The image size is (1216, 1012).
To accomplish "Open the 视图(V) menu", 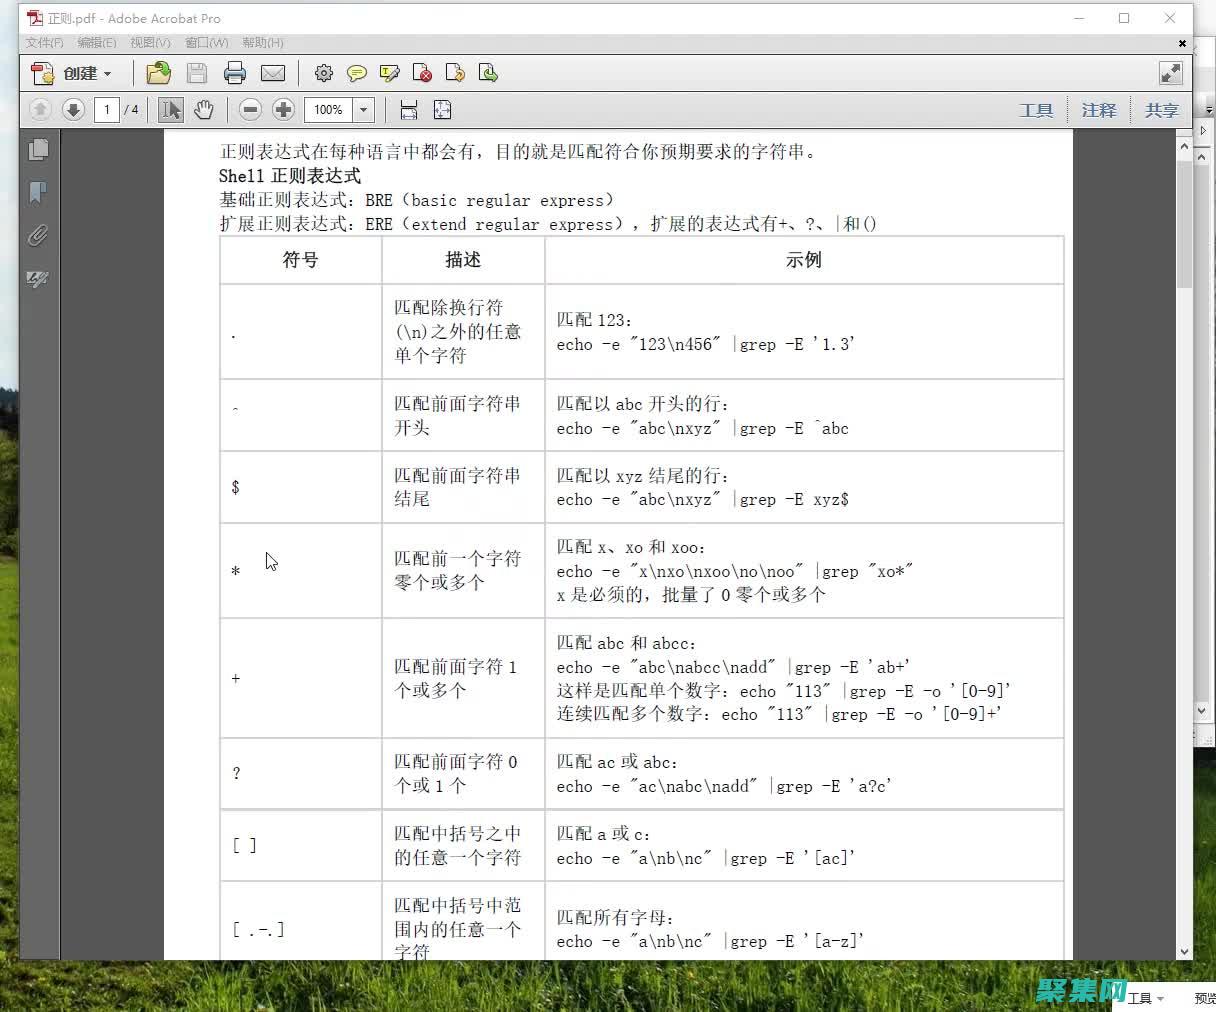I will [150, 43].
